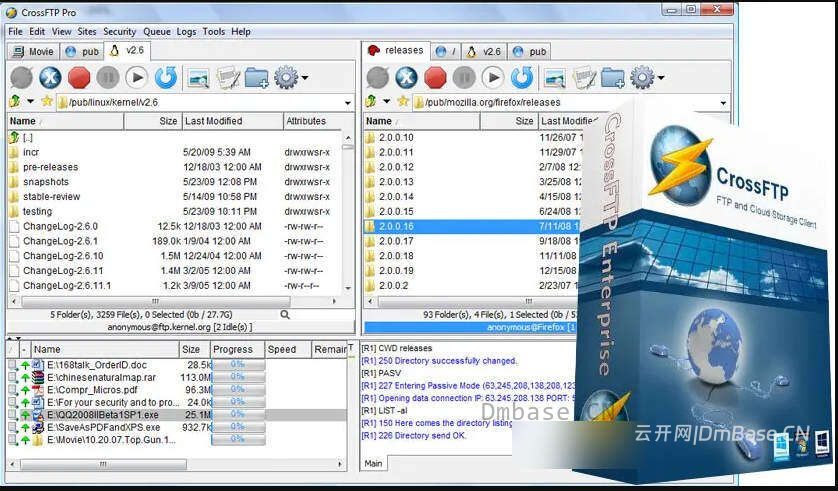This screenshot has height=491, width=838.
Task: Open the Queue menu
Action: (157, 32)
